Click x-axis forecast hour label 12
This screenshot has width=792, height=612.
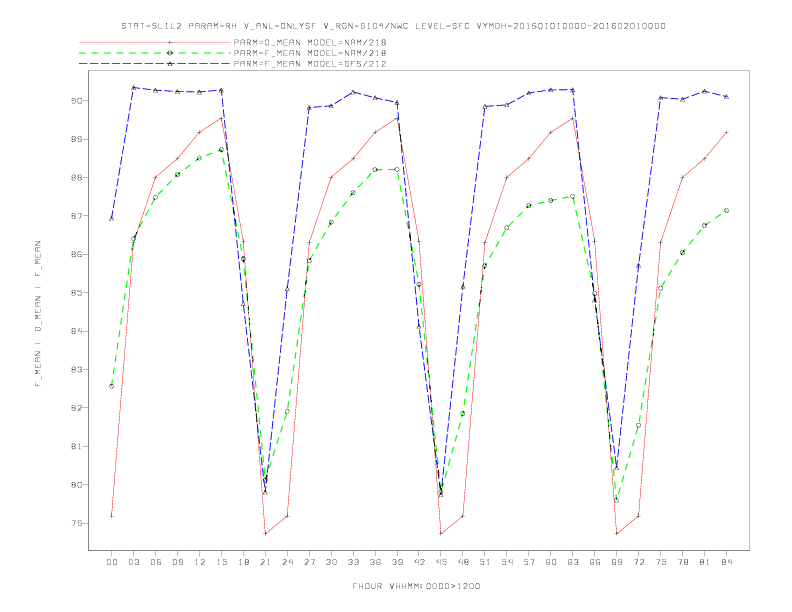point(200,562)
